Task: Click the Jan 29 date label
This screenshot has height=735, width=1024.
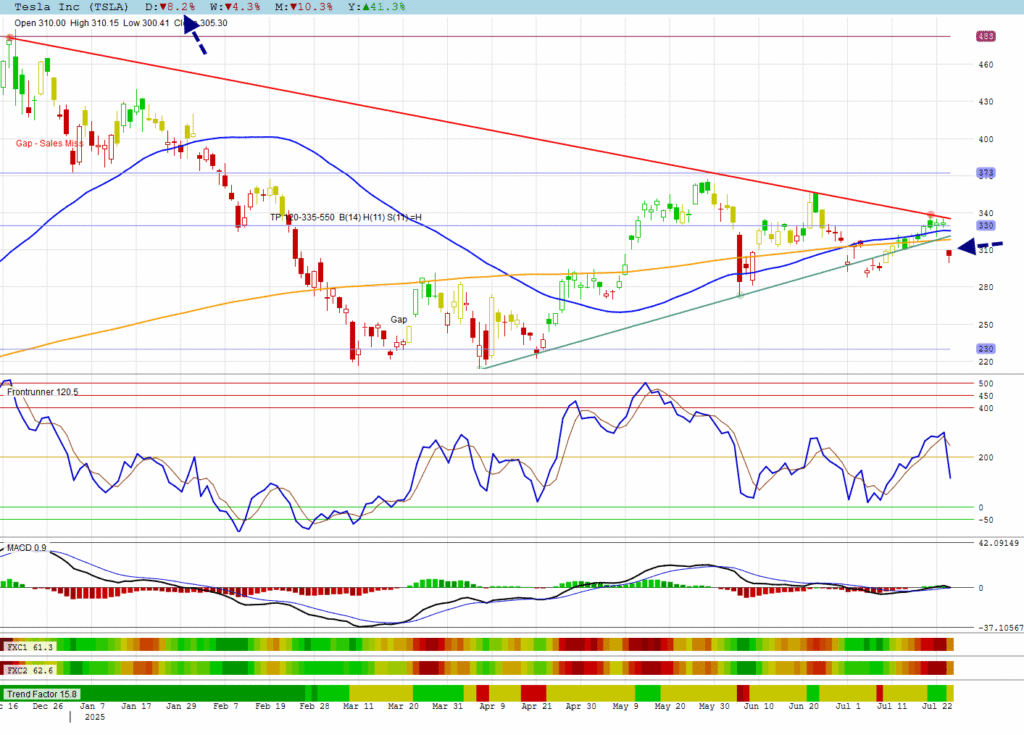Action: [181, 706]
